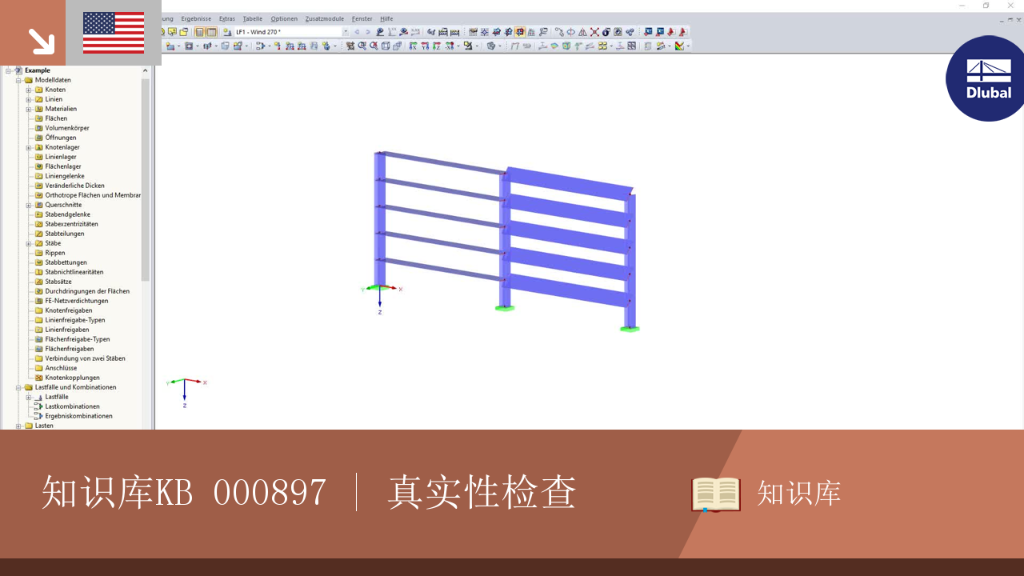The image size is (1024, 576).
Task: Go to the next load case arrow
Action: [368, 31]
